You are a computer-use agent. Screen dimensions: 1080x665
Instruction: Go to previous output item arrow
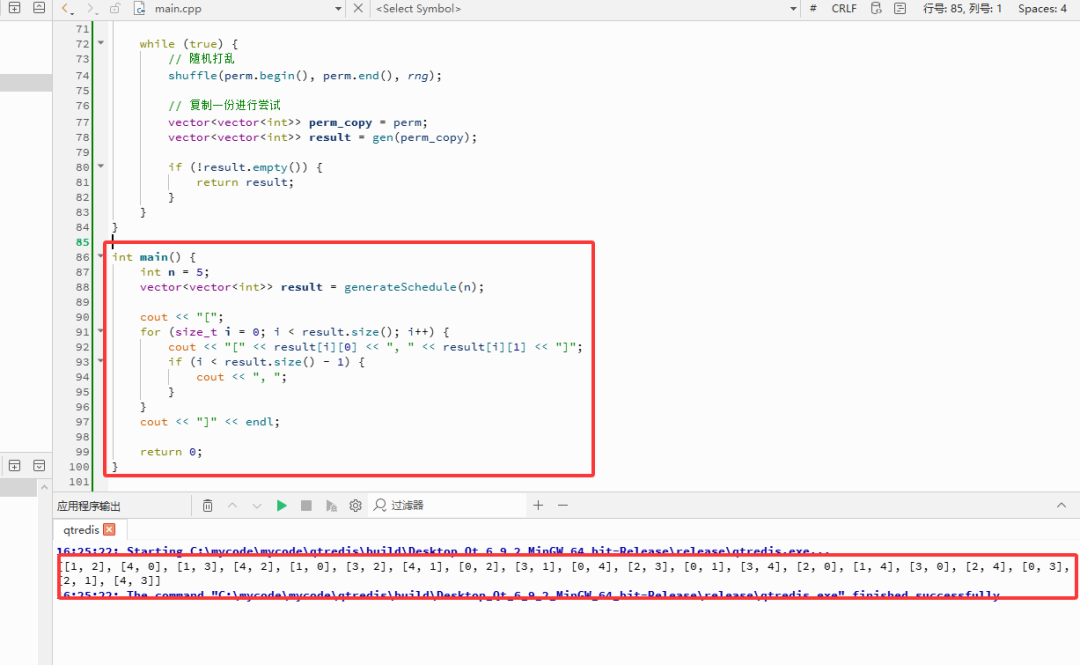pos(232,505)
